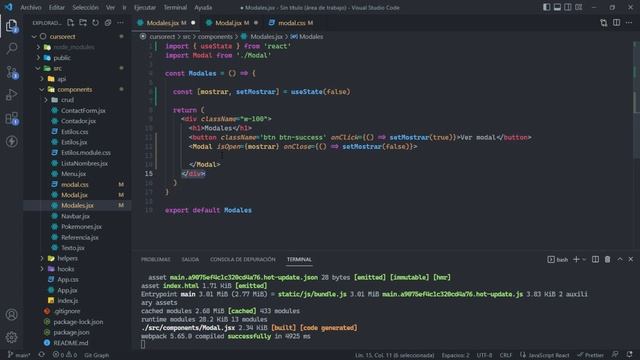Open Git Graph from status bar

[96, 355]
